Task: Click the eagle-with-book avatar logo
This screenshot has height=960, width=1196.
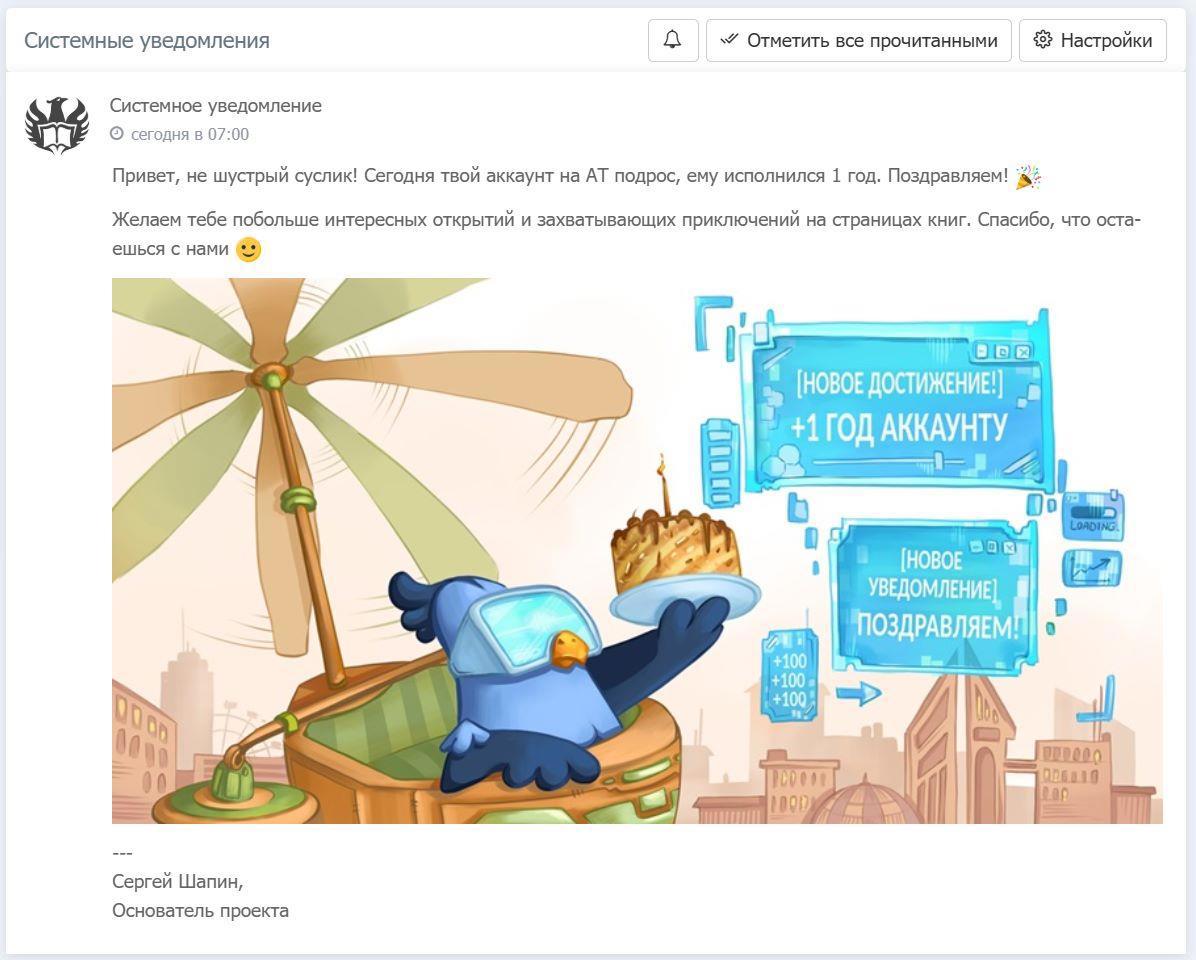Action: pyautogui.click(x=57, y=126)
